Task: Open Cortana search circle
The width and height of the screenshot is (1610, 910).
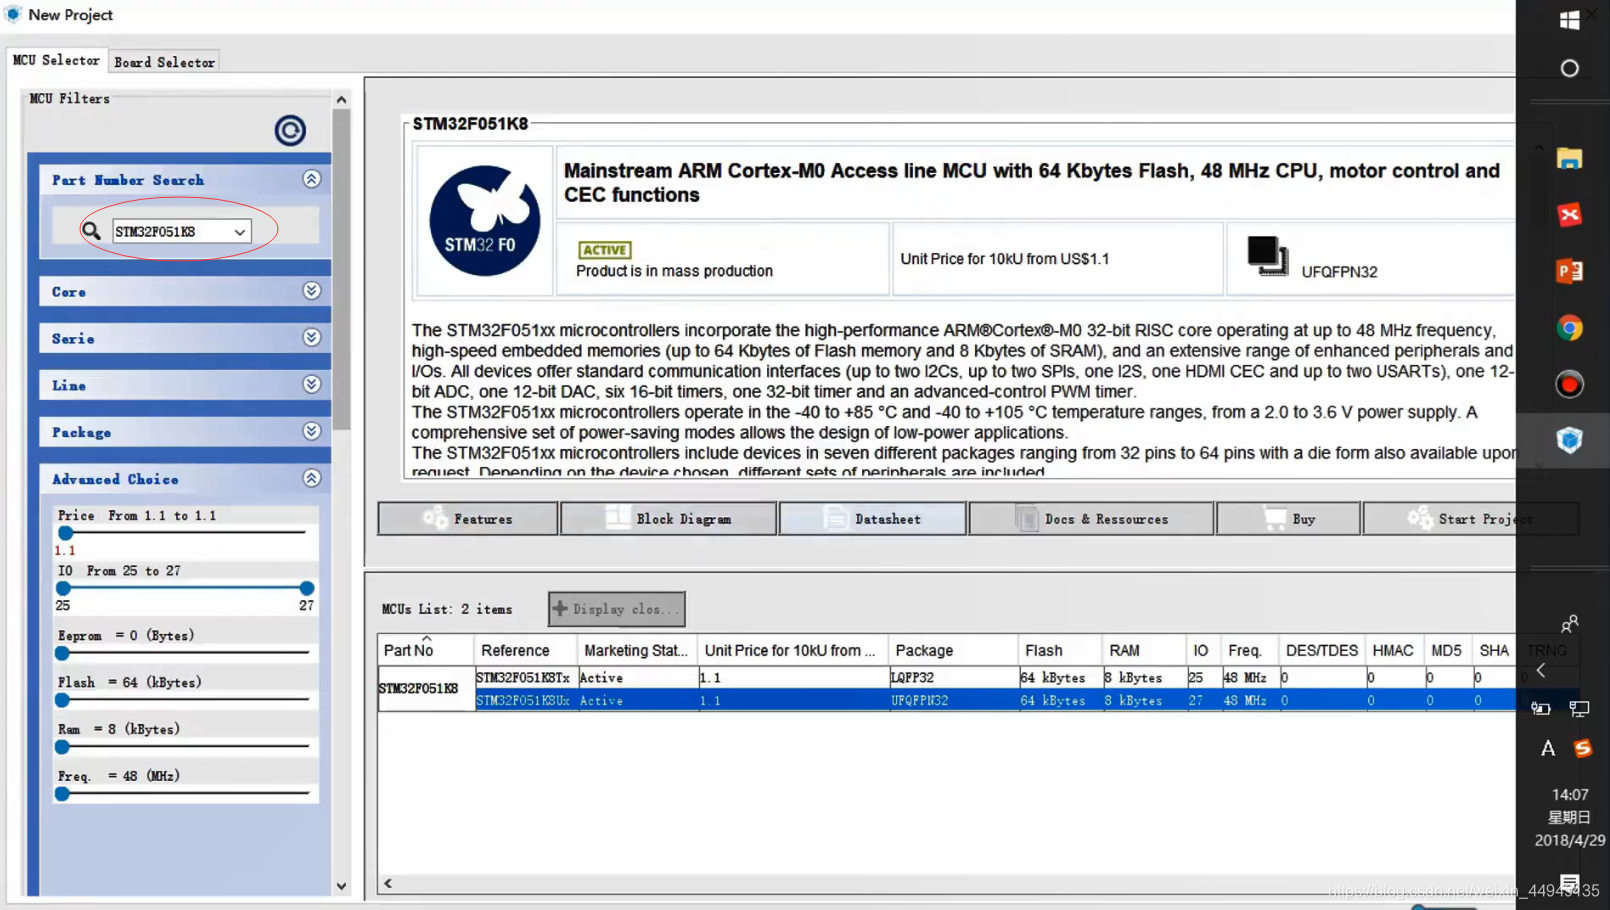Action: coord(1569,68)
